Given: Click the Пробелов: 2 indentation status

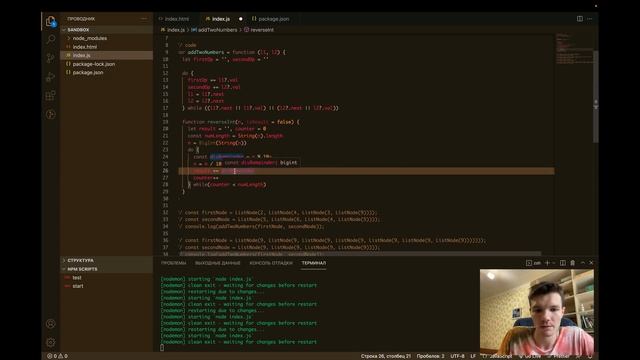Looking at the screenshot, I should pyautogui.click(x=431, y=356).
